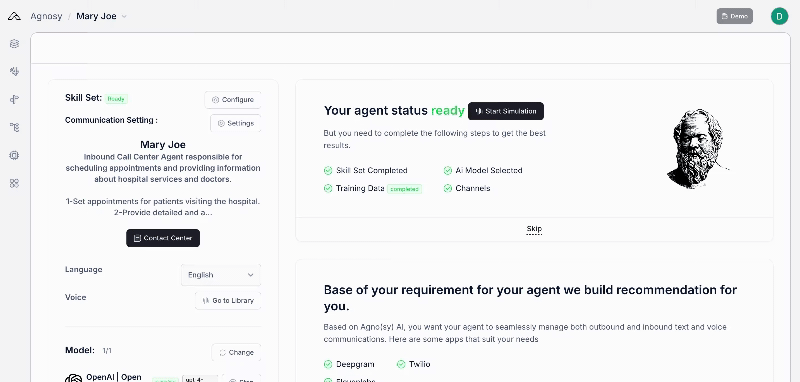Click the 'AI Model Selected' text
Image resolution: width=800 pixels, height=382 pixels.
489,170
